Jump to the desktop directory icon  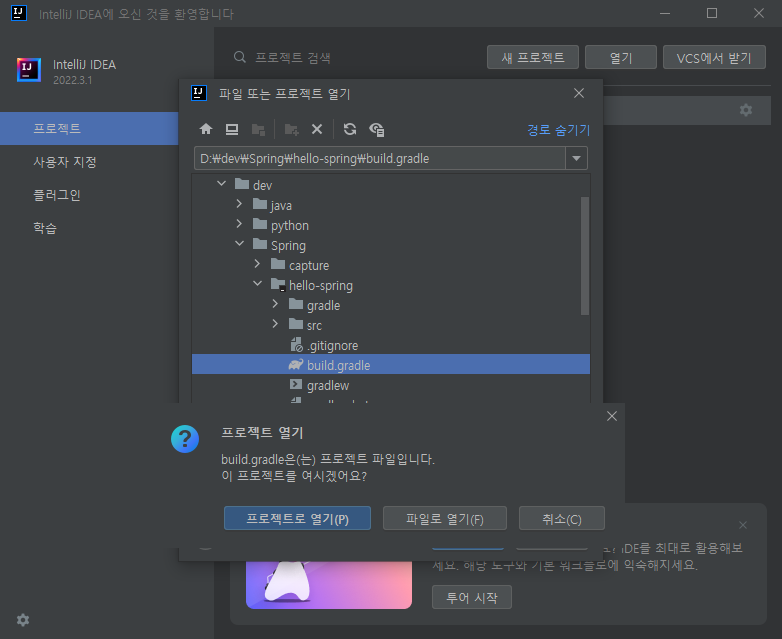232,130
